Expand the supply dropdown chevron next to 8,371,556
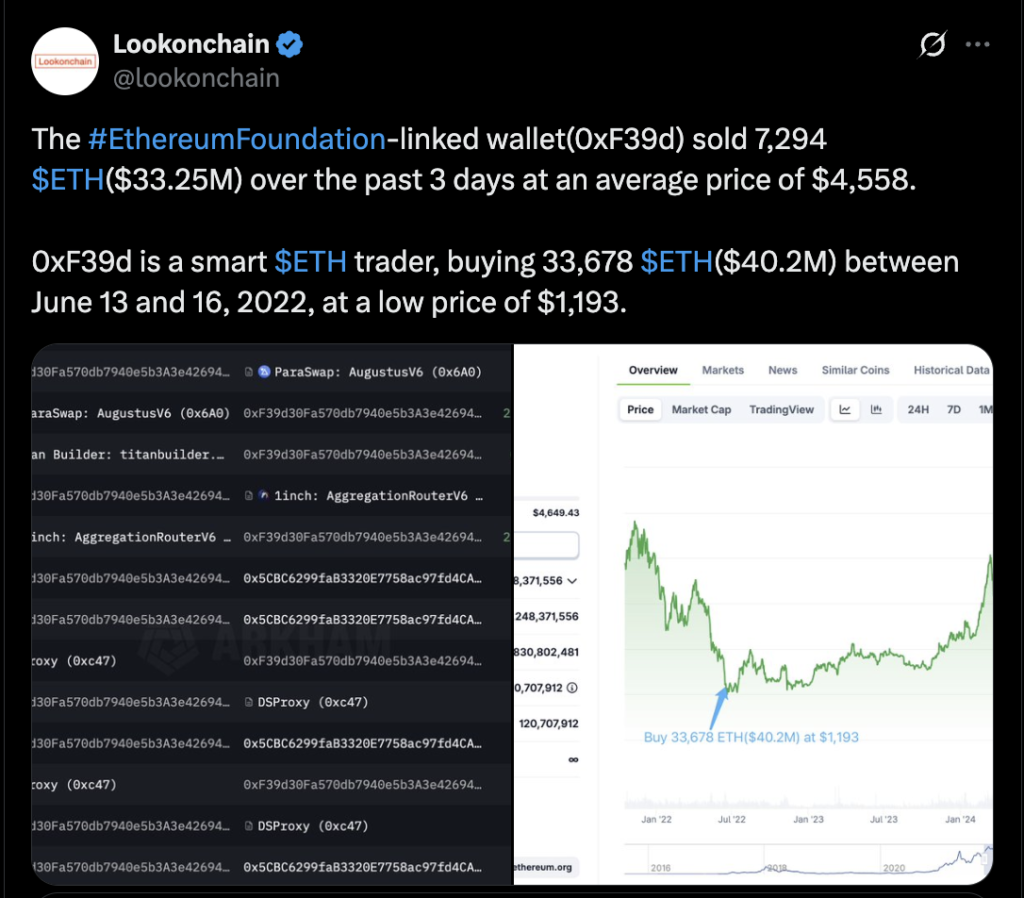1024x898 pixels. [x=572, y=581]
